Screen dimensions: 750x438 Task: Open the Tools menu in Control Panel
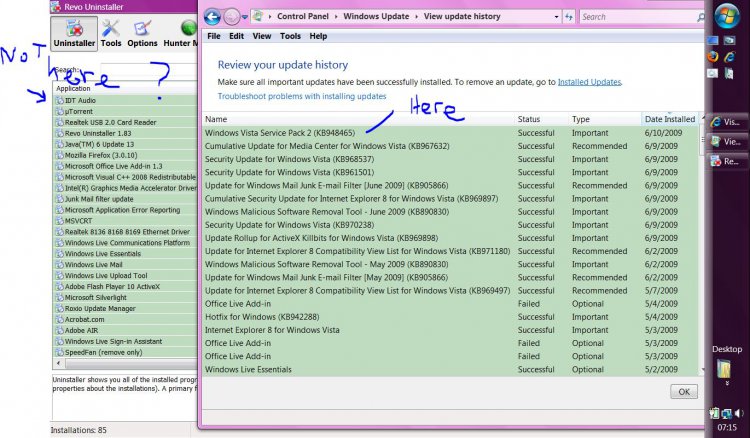click(x=290, y=36)
